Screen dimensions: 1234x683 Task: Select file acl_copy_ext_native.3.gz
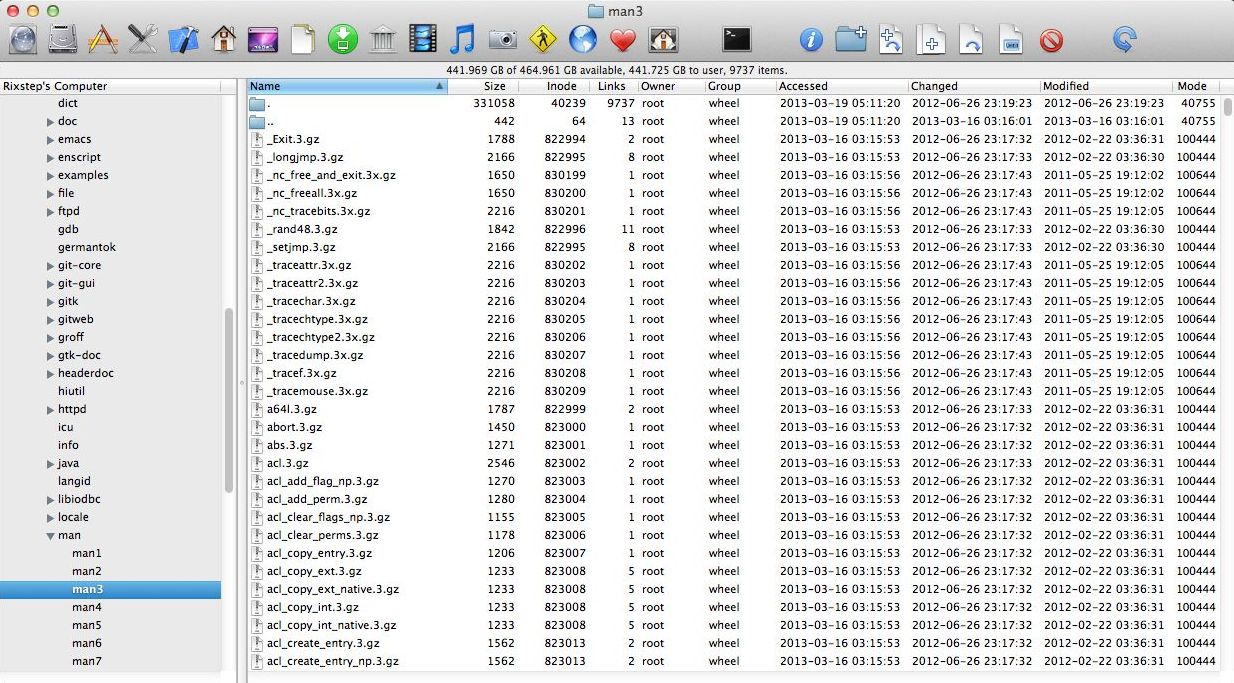pos(733,589)
